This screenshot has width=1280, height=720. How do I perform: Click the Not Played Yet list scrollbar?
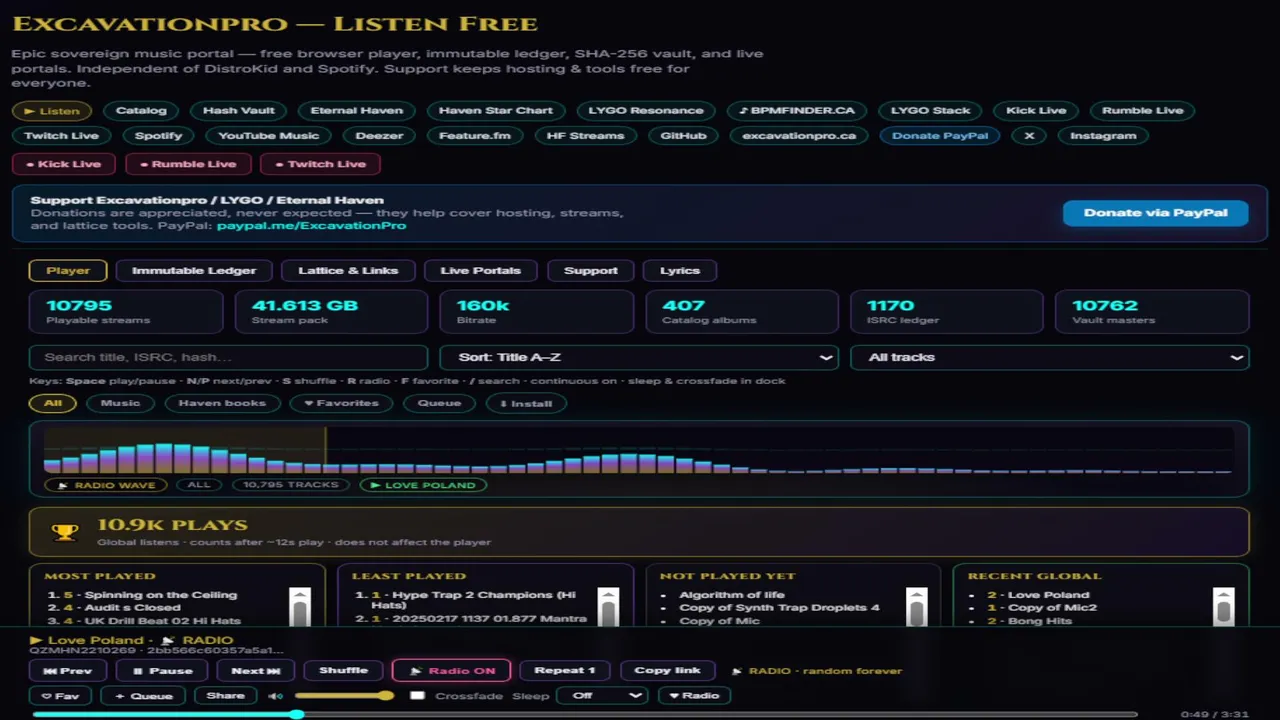[916, 606]
